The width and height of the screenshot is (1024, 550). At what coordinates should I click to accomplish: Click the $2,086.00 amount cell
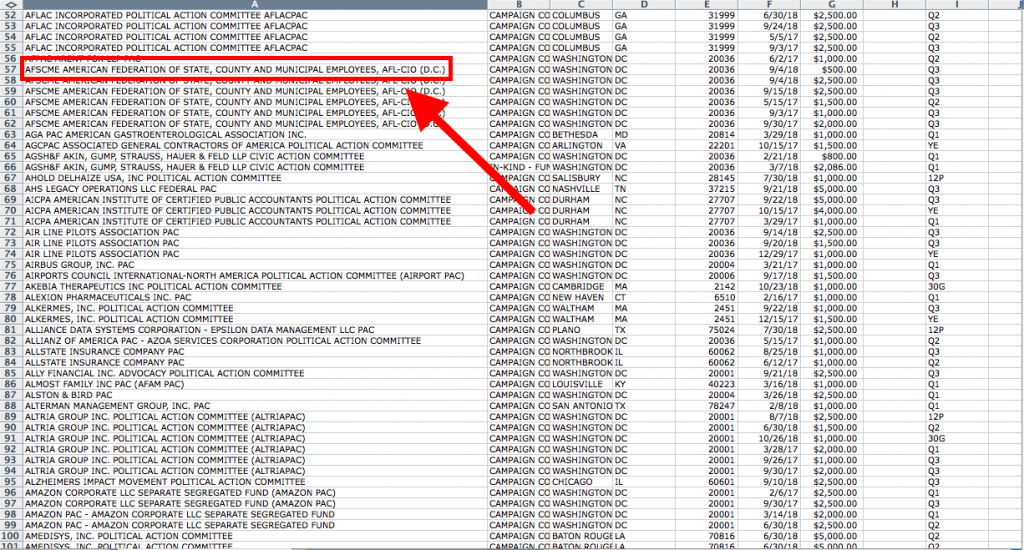[832, 167]
